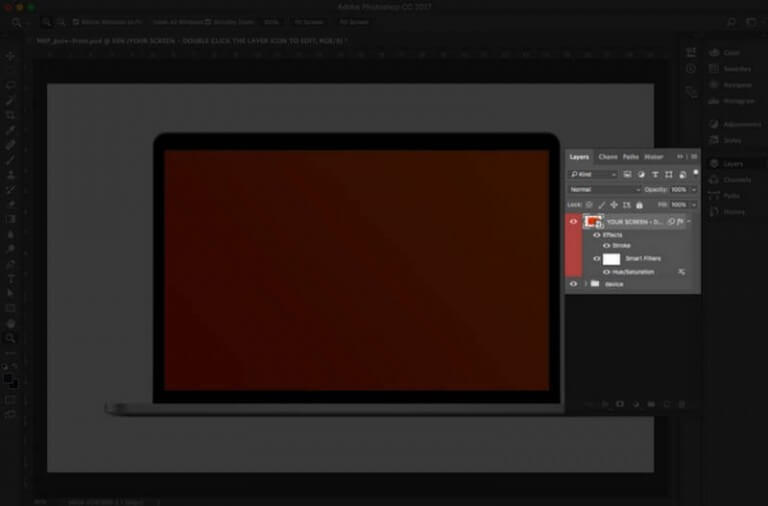
Task: Switch to the Channels tab
Action: 607,157
